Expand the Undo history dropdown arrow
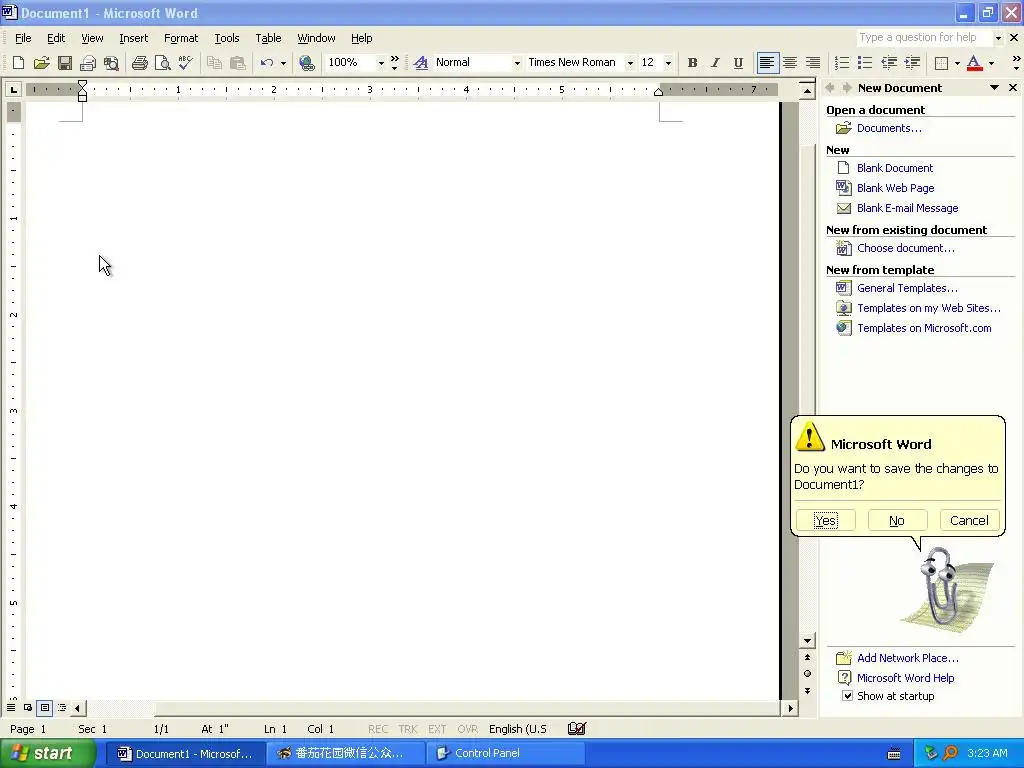The image size is (1024, 768). point(283,63)
